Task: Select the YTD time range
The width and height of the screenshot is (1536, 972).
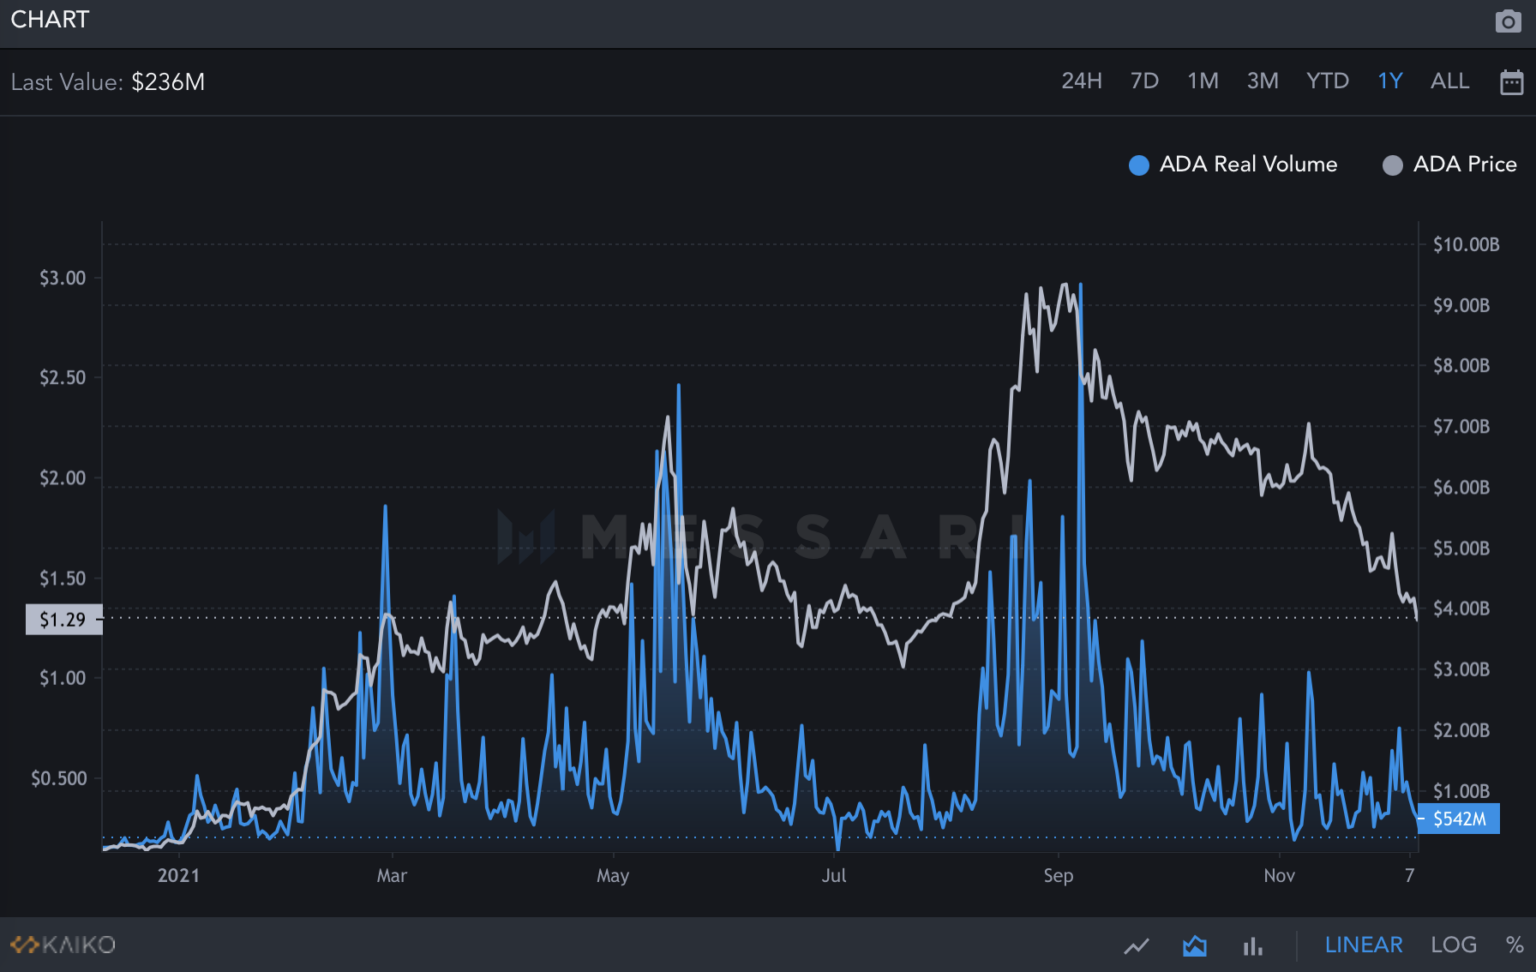Action: tap(1327, 81)
